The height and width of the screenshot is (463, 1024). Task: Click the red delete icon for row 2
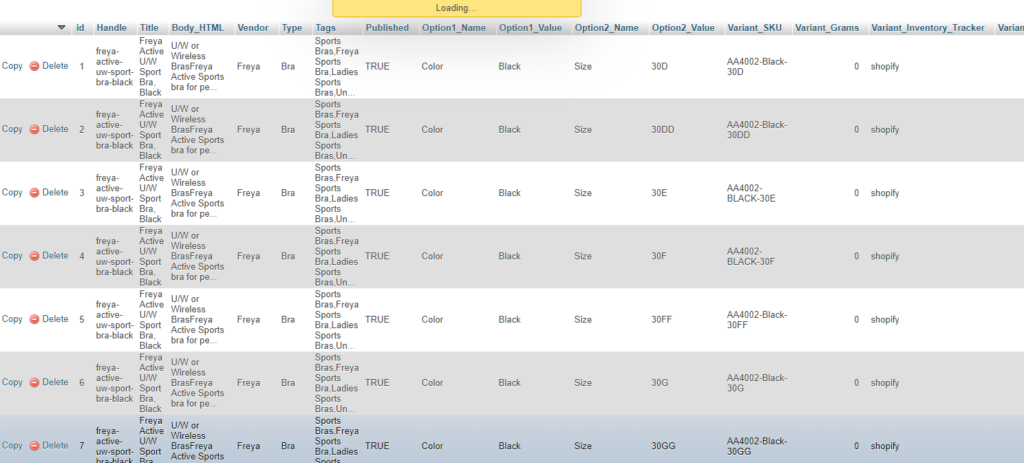click(x=34, y=129)
